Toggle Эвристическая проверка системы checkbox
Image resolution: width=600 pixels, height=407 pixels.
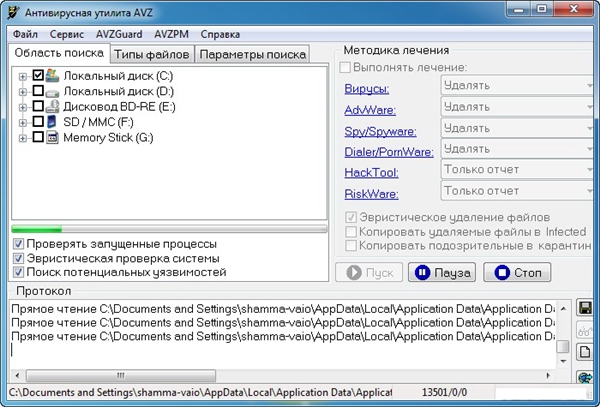click(x=19, y=258)
